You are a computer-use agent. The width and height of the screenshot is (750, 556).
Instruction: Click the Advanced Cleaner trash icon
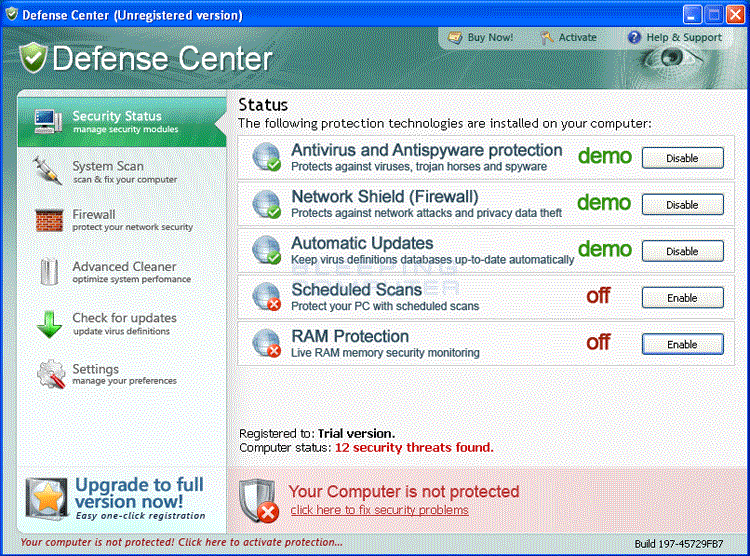tap(49, 271)
